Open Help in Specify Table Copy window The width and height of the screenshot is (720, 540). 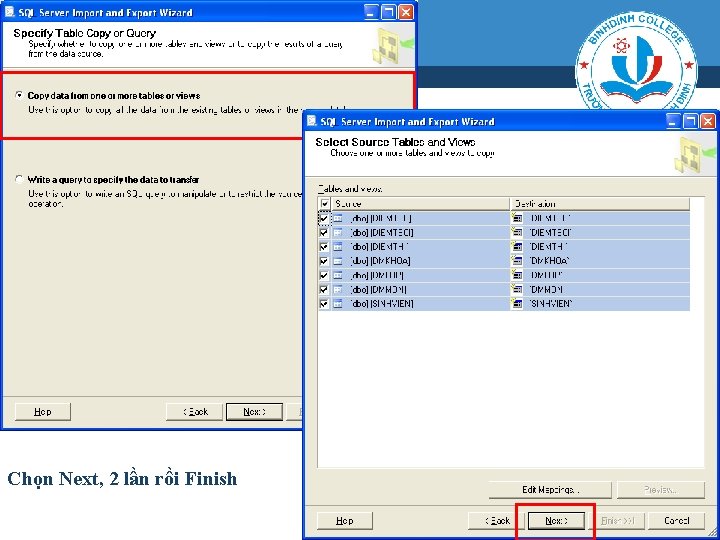pos(42,412)
